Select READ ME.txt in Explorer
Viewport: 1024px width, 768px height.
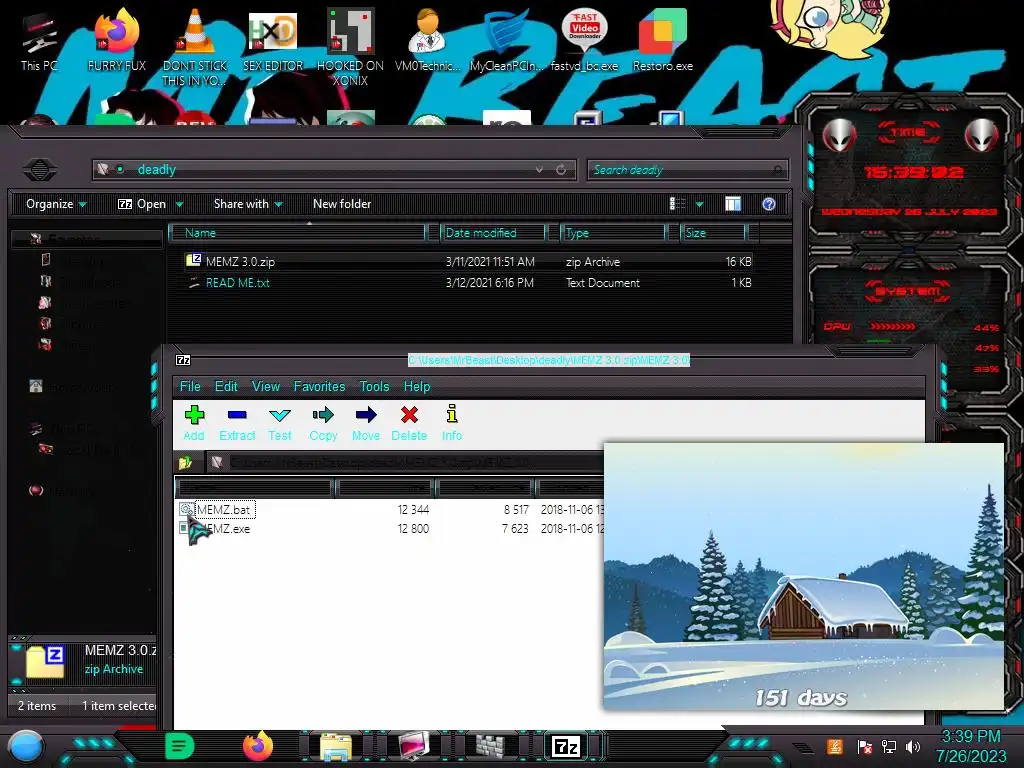tap(237, 283)
